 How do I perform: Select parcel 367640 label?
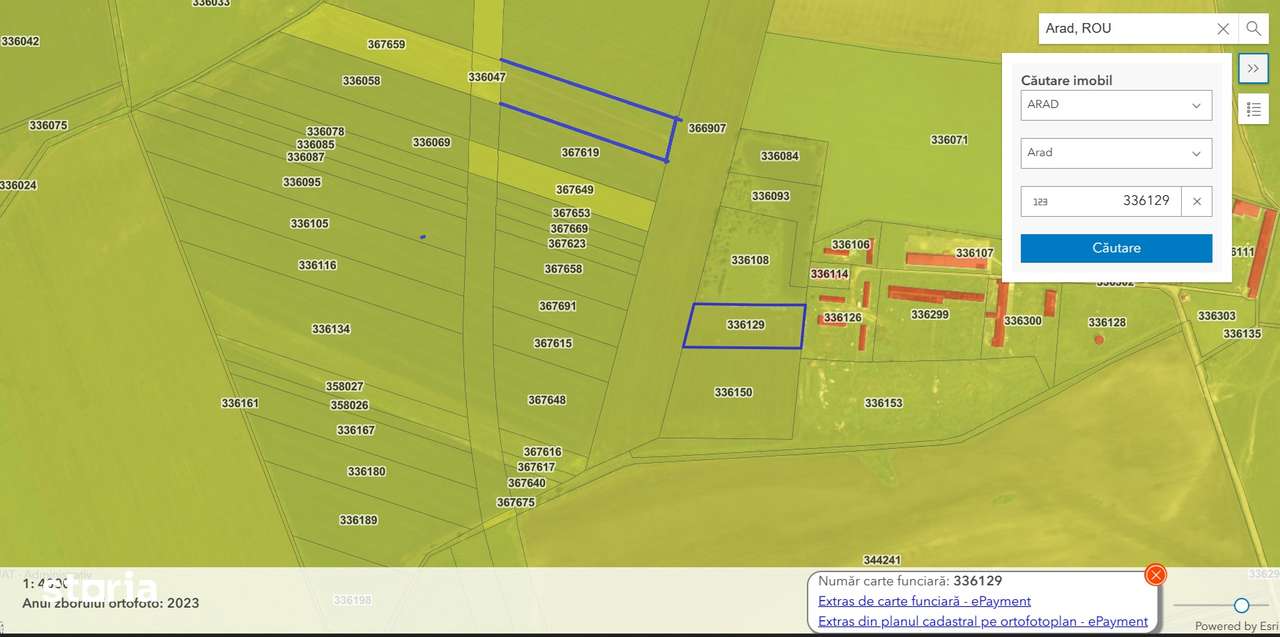pos(527,483)
